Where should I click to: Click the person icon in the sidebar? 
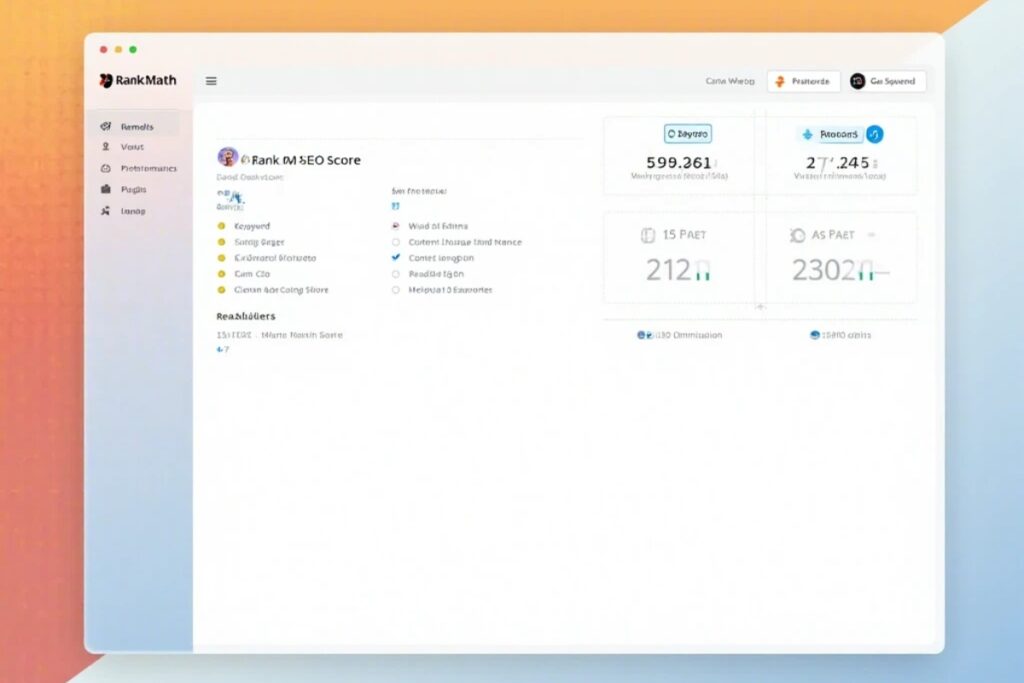(106, 147)
